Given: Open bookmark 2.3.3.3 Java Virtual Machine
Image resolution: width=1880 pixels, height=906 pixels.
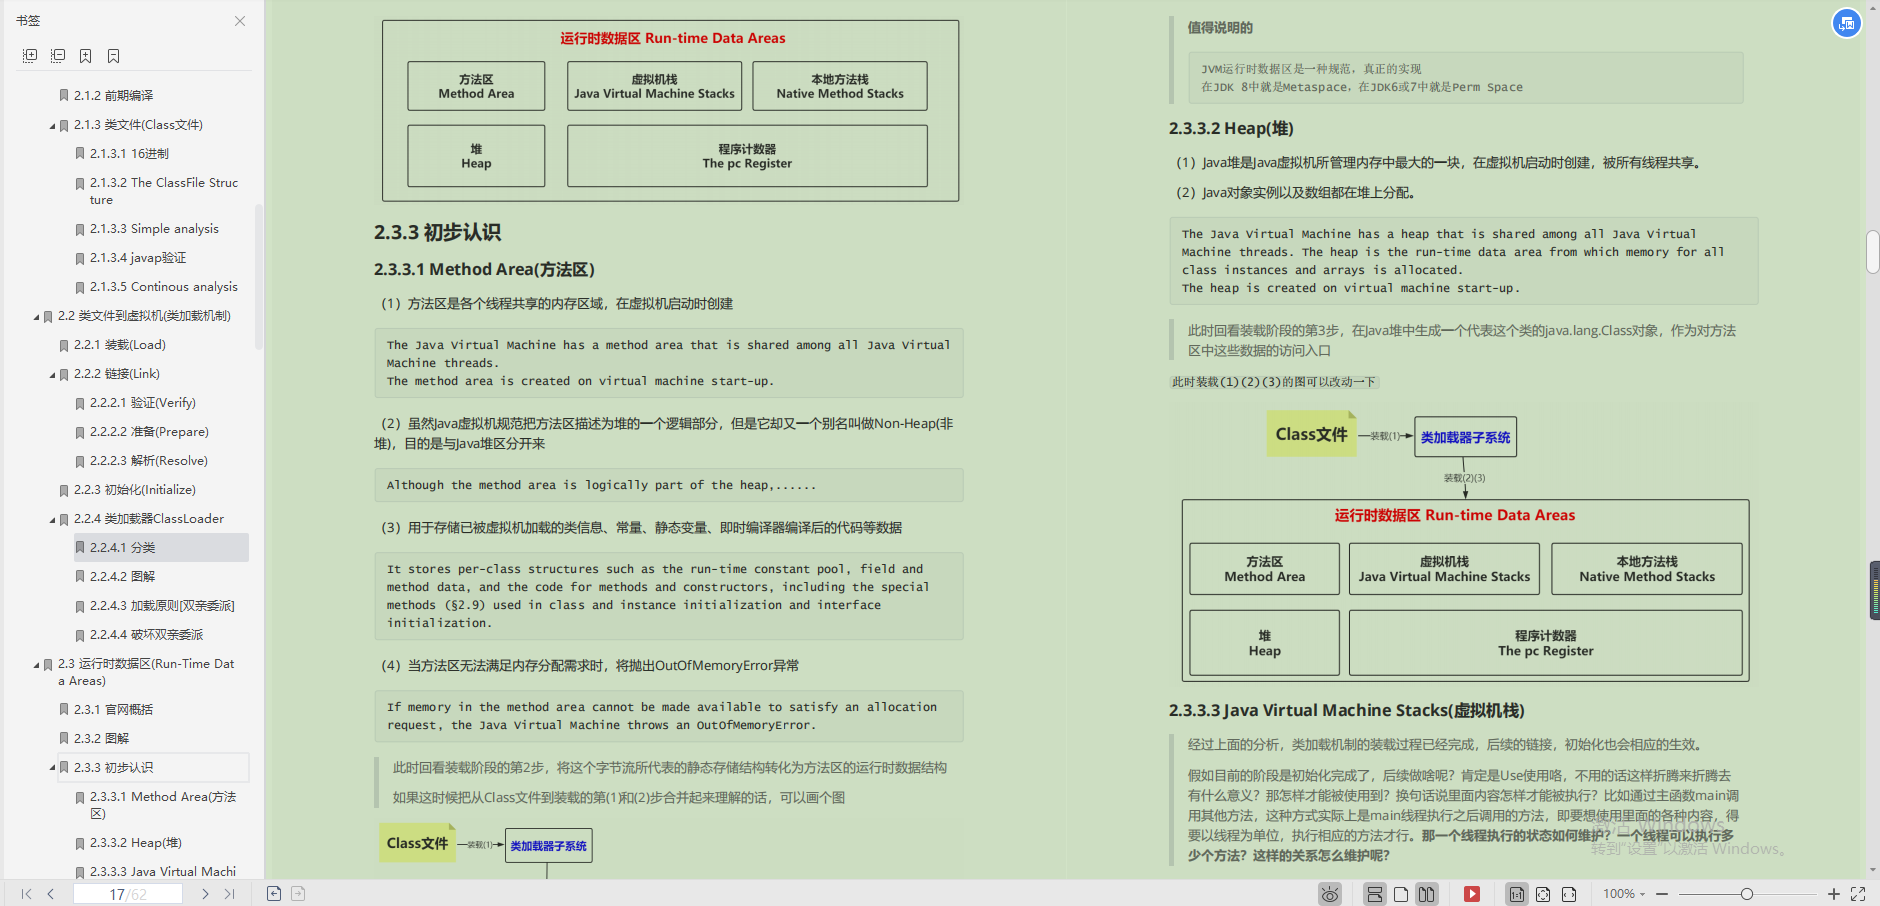Looking at the screenshot, I should pyautogui.click(x=162, y=872).
